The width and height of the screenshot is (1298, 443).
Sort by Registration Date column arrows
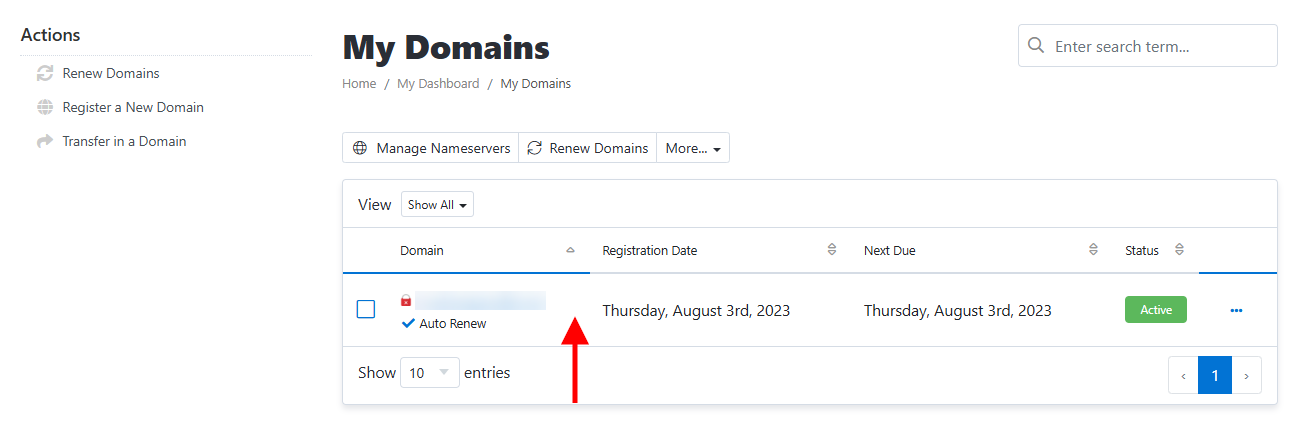[831, 250]
